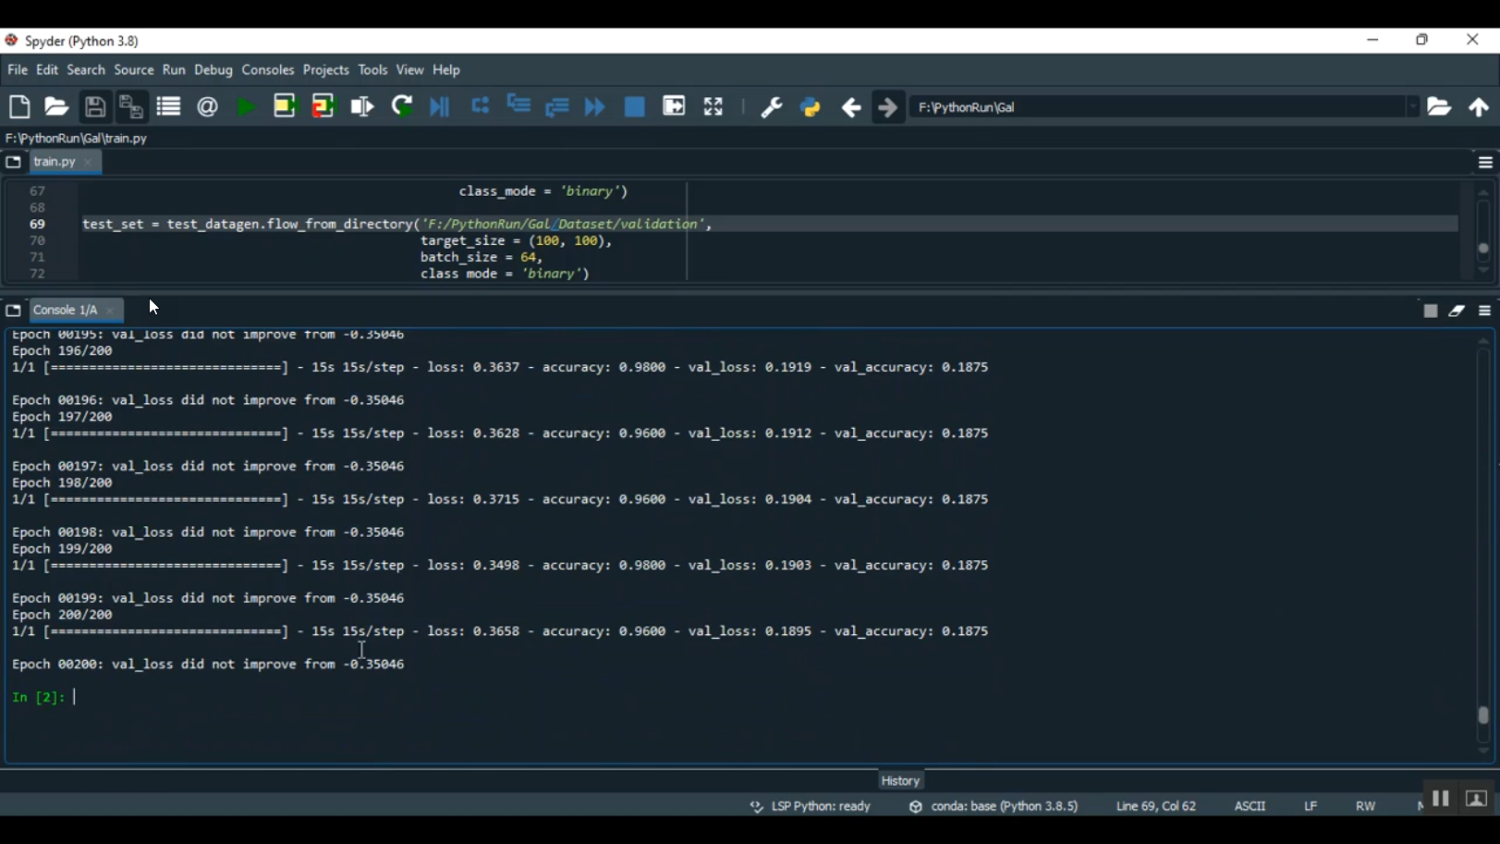Select the Console 1/A tab
The image size is (1500, 844).
[x=65, y=310]
